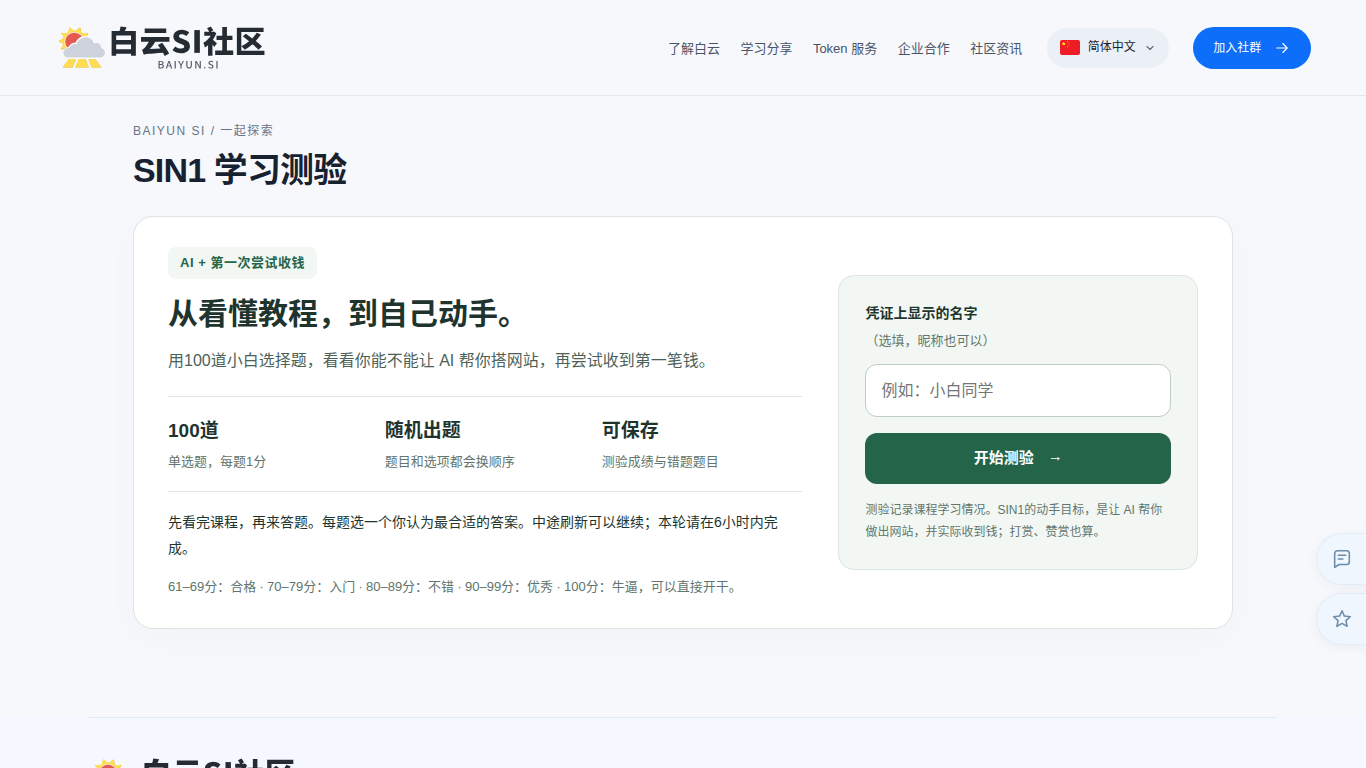
Task: Open the floating chat message icon
Action: pyautogui.click(x=1342, y=559)
